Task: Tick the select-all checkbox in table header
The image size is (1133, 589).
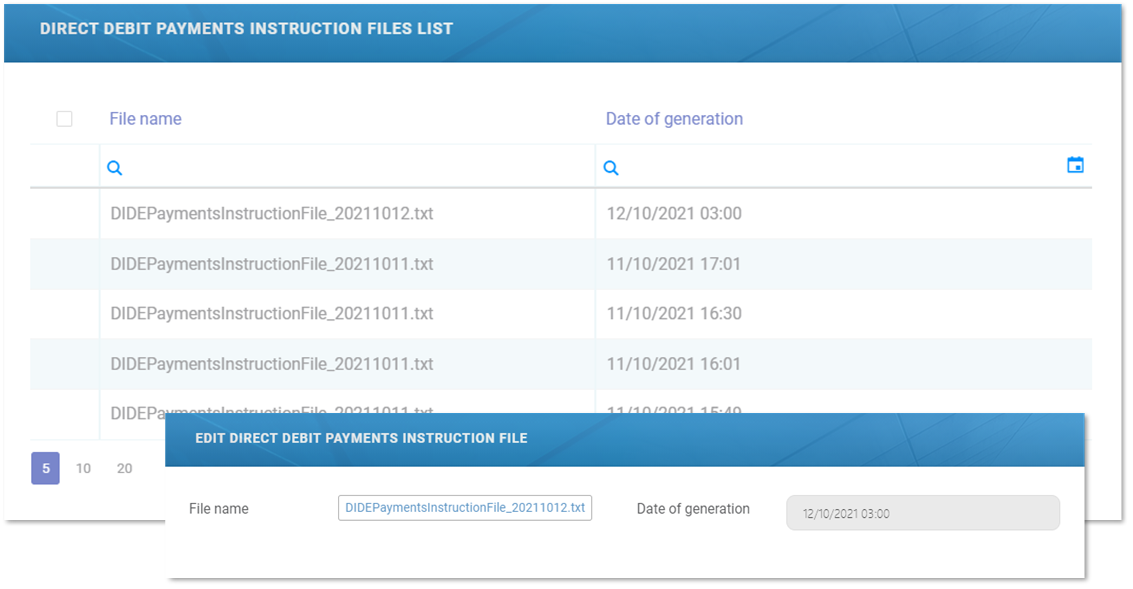Action: tap(64, 119)
